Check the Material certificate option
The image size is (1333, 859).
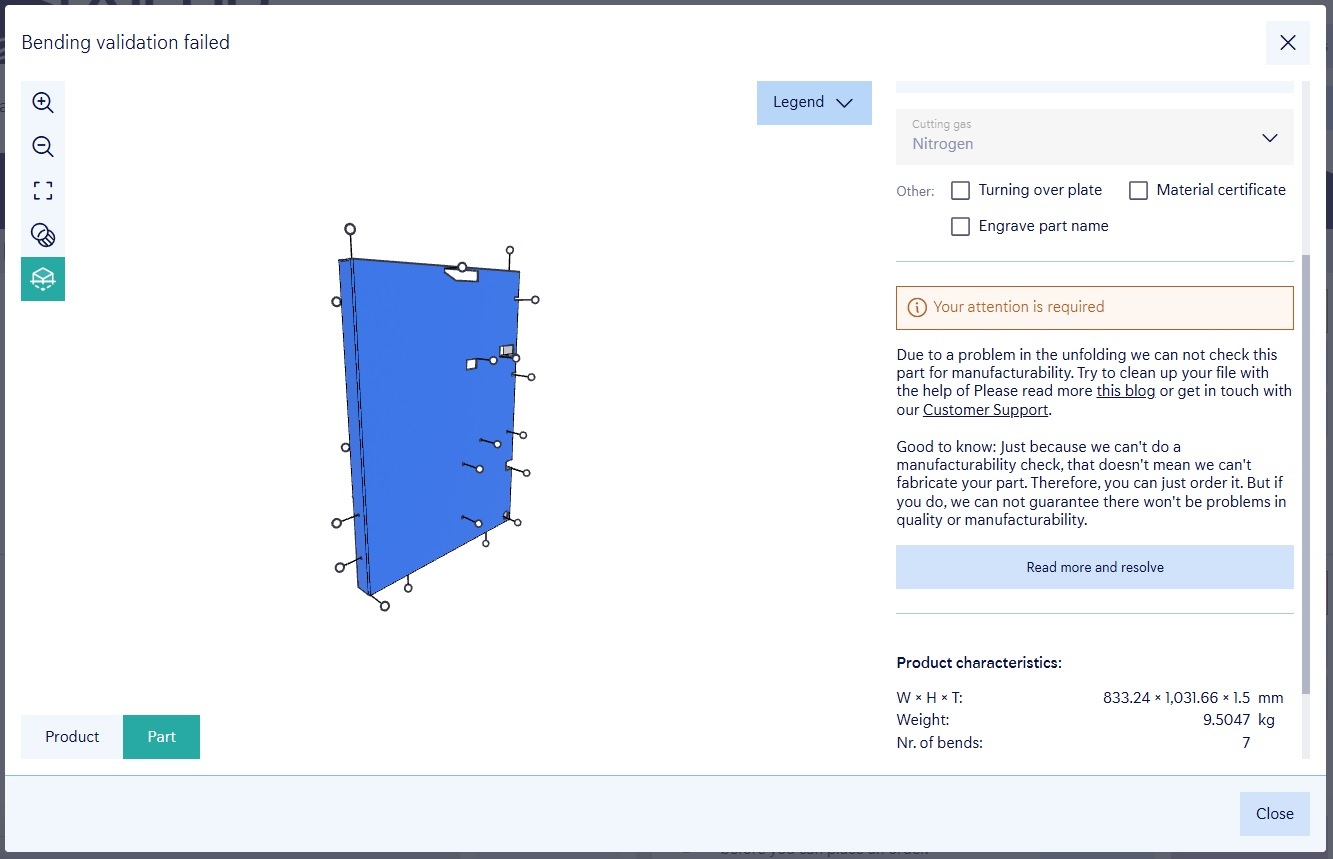click(x=1138, y=190)
